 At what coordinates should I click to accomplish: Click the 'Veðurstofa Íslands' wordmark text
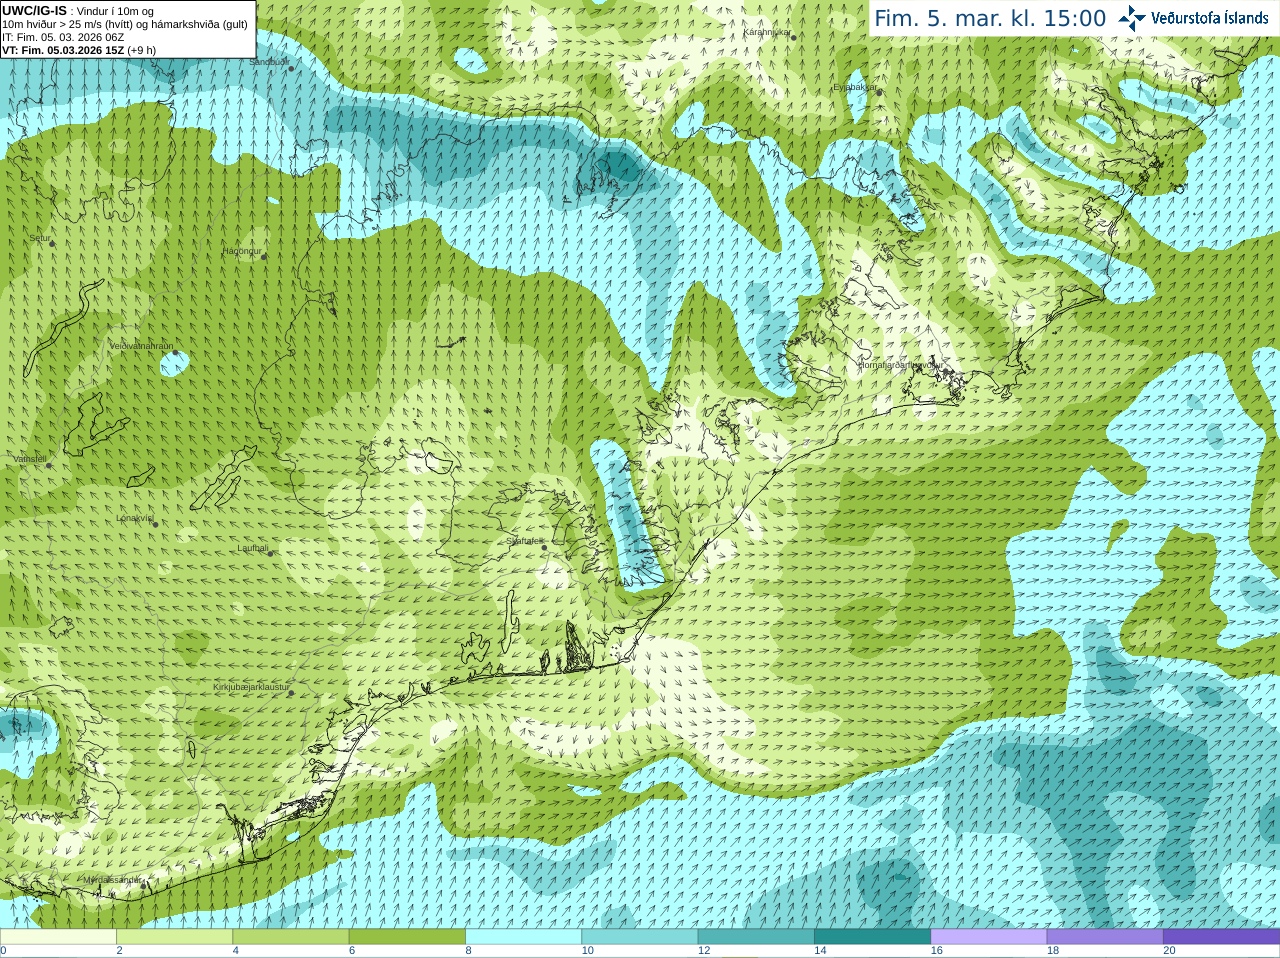[x=1210, y=18]
